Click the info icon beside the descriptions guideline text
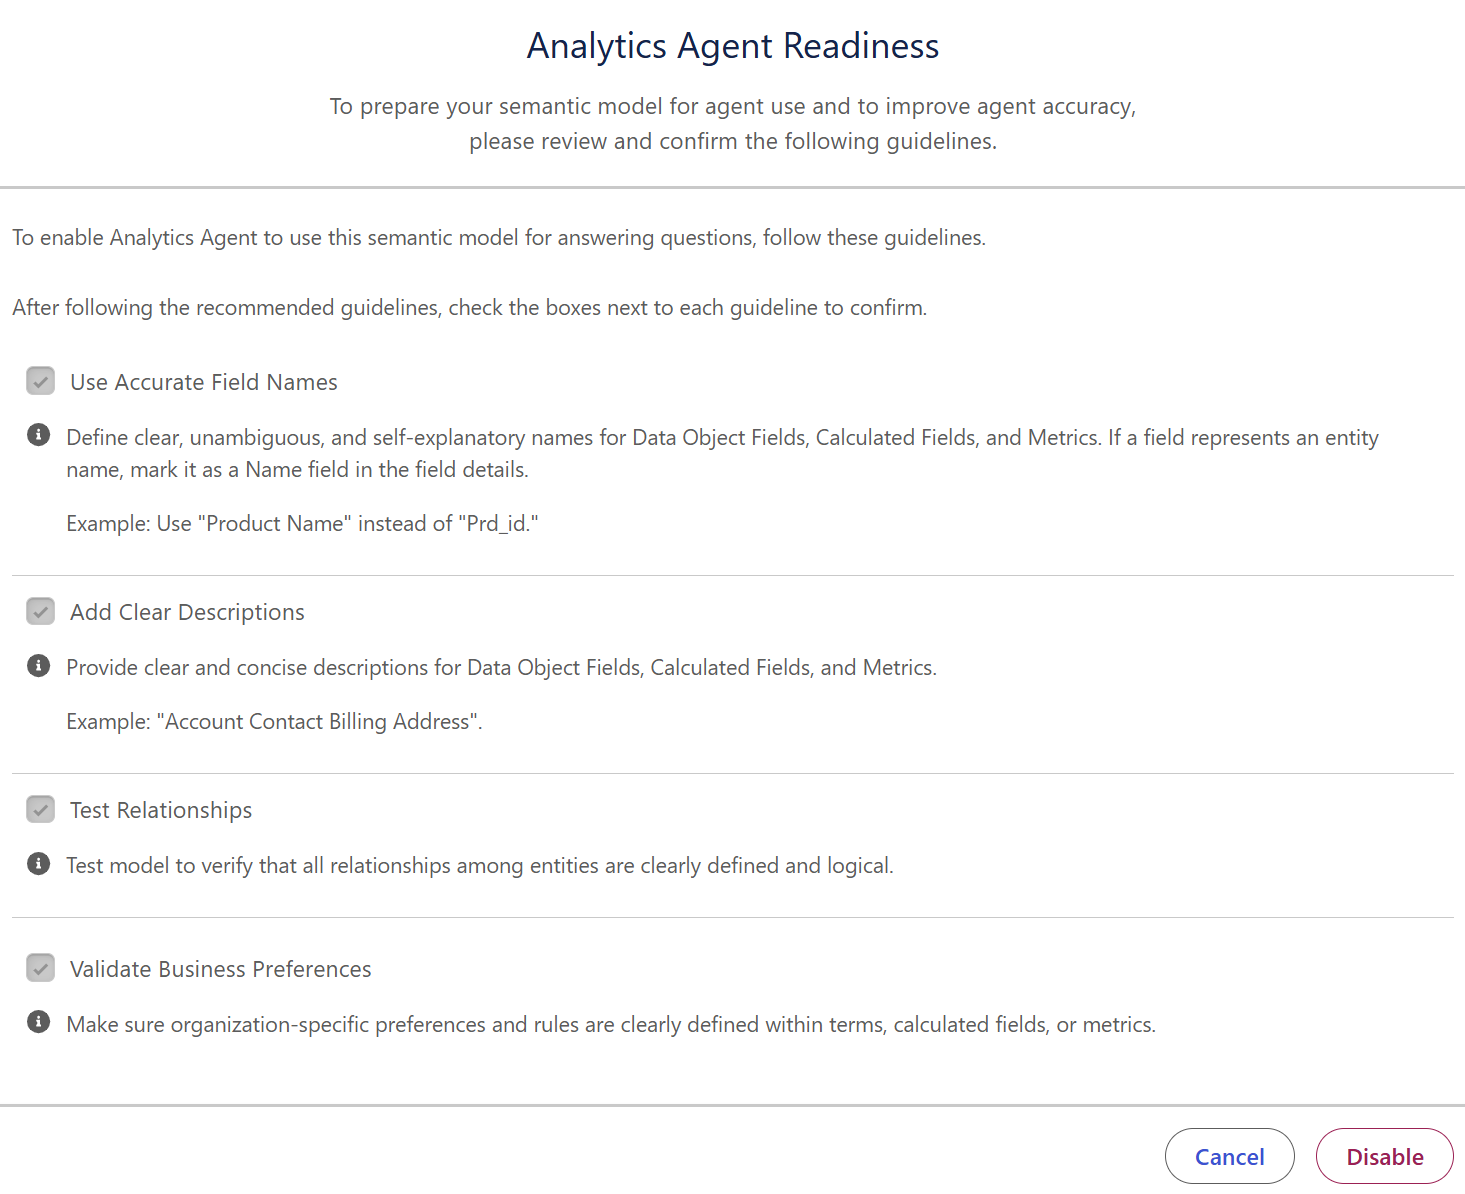The image size is (1465, 1194). 39,665
